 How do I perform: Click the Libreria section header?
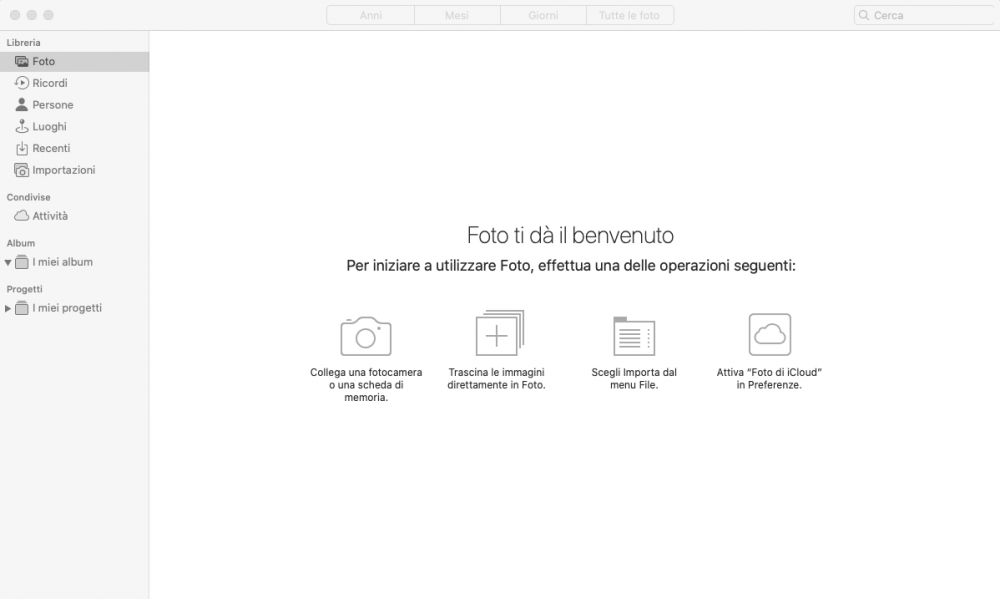(x=24, y=43)
